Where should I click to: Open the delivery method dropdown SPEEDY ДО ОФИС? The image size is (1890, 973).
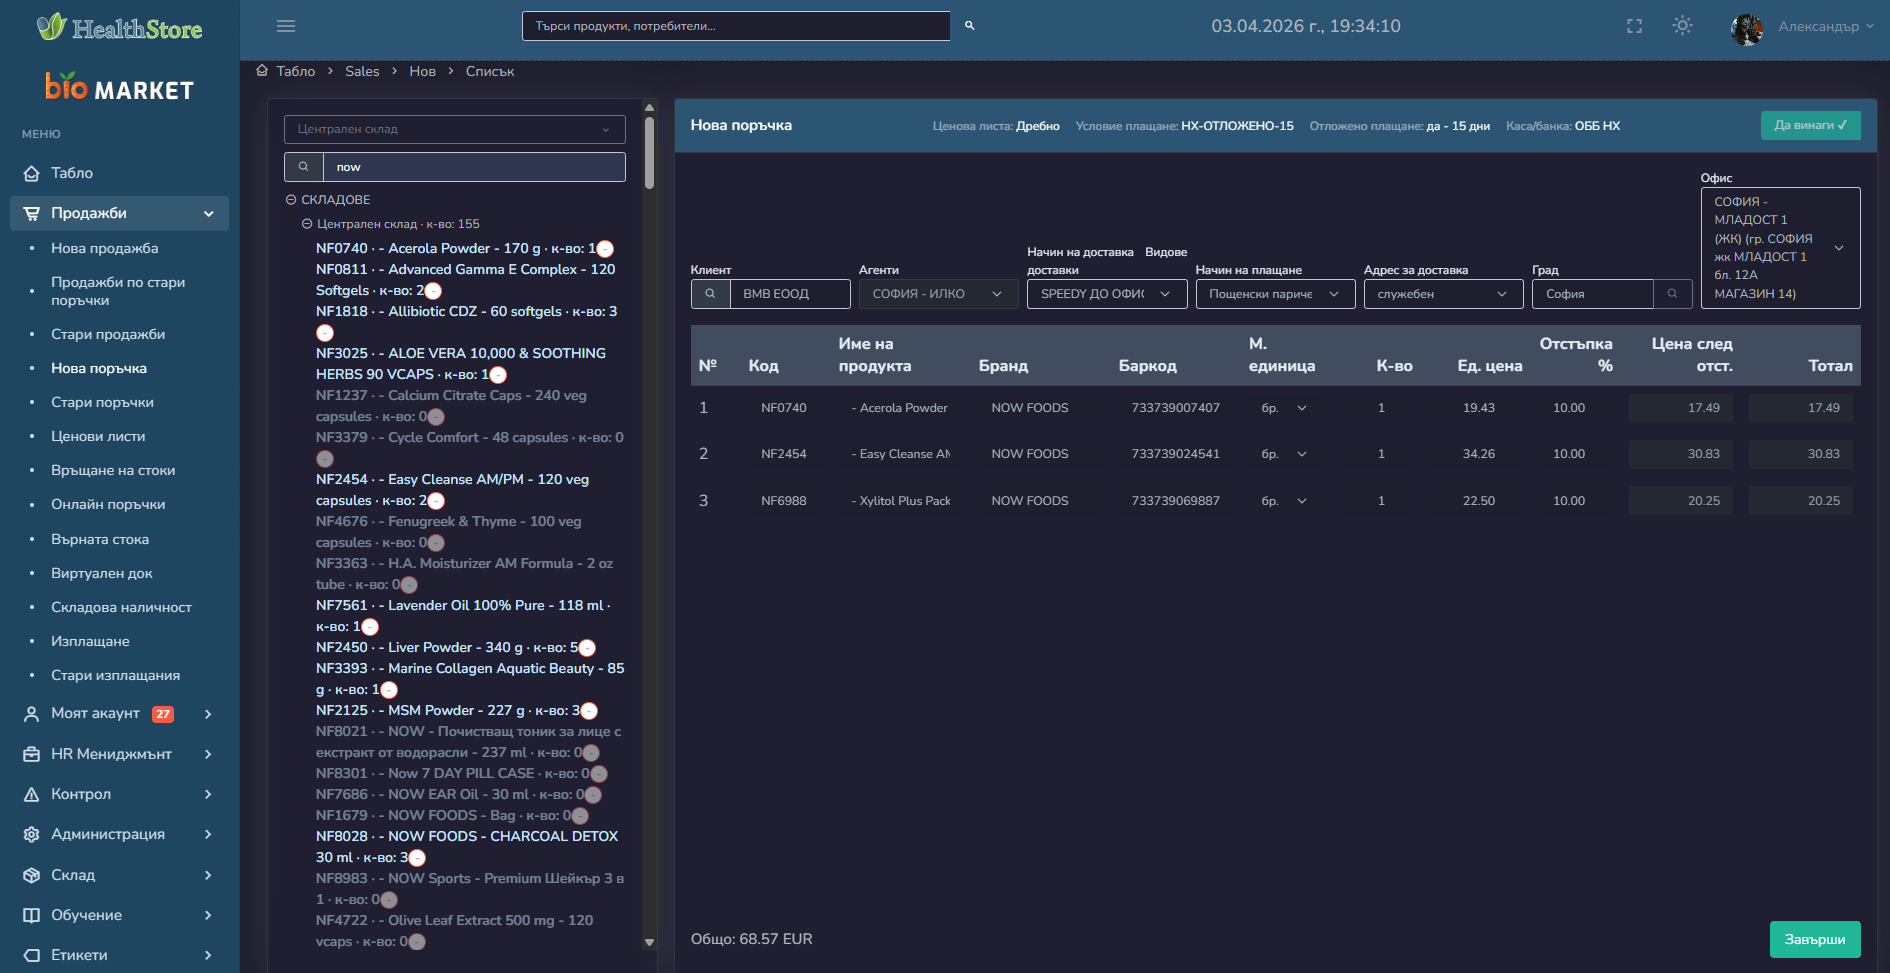click(1107, 294)
